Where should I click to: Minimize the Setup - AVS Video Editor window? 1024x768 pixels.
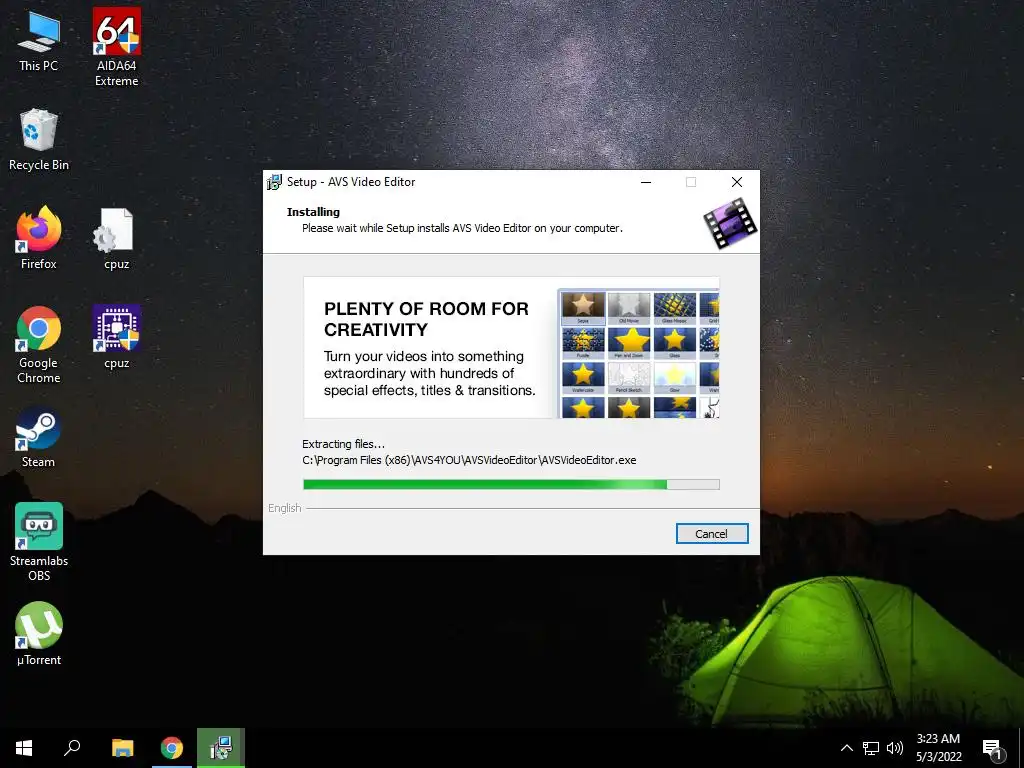pyautogui.click(x=646, y=182)
